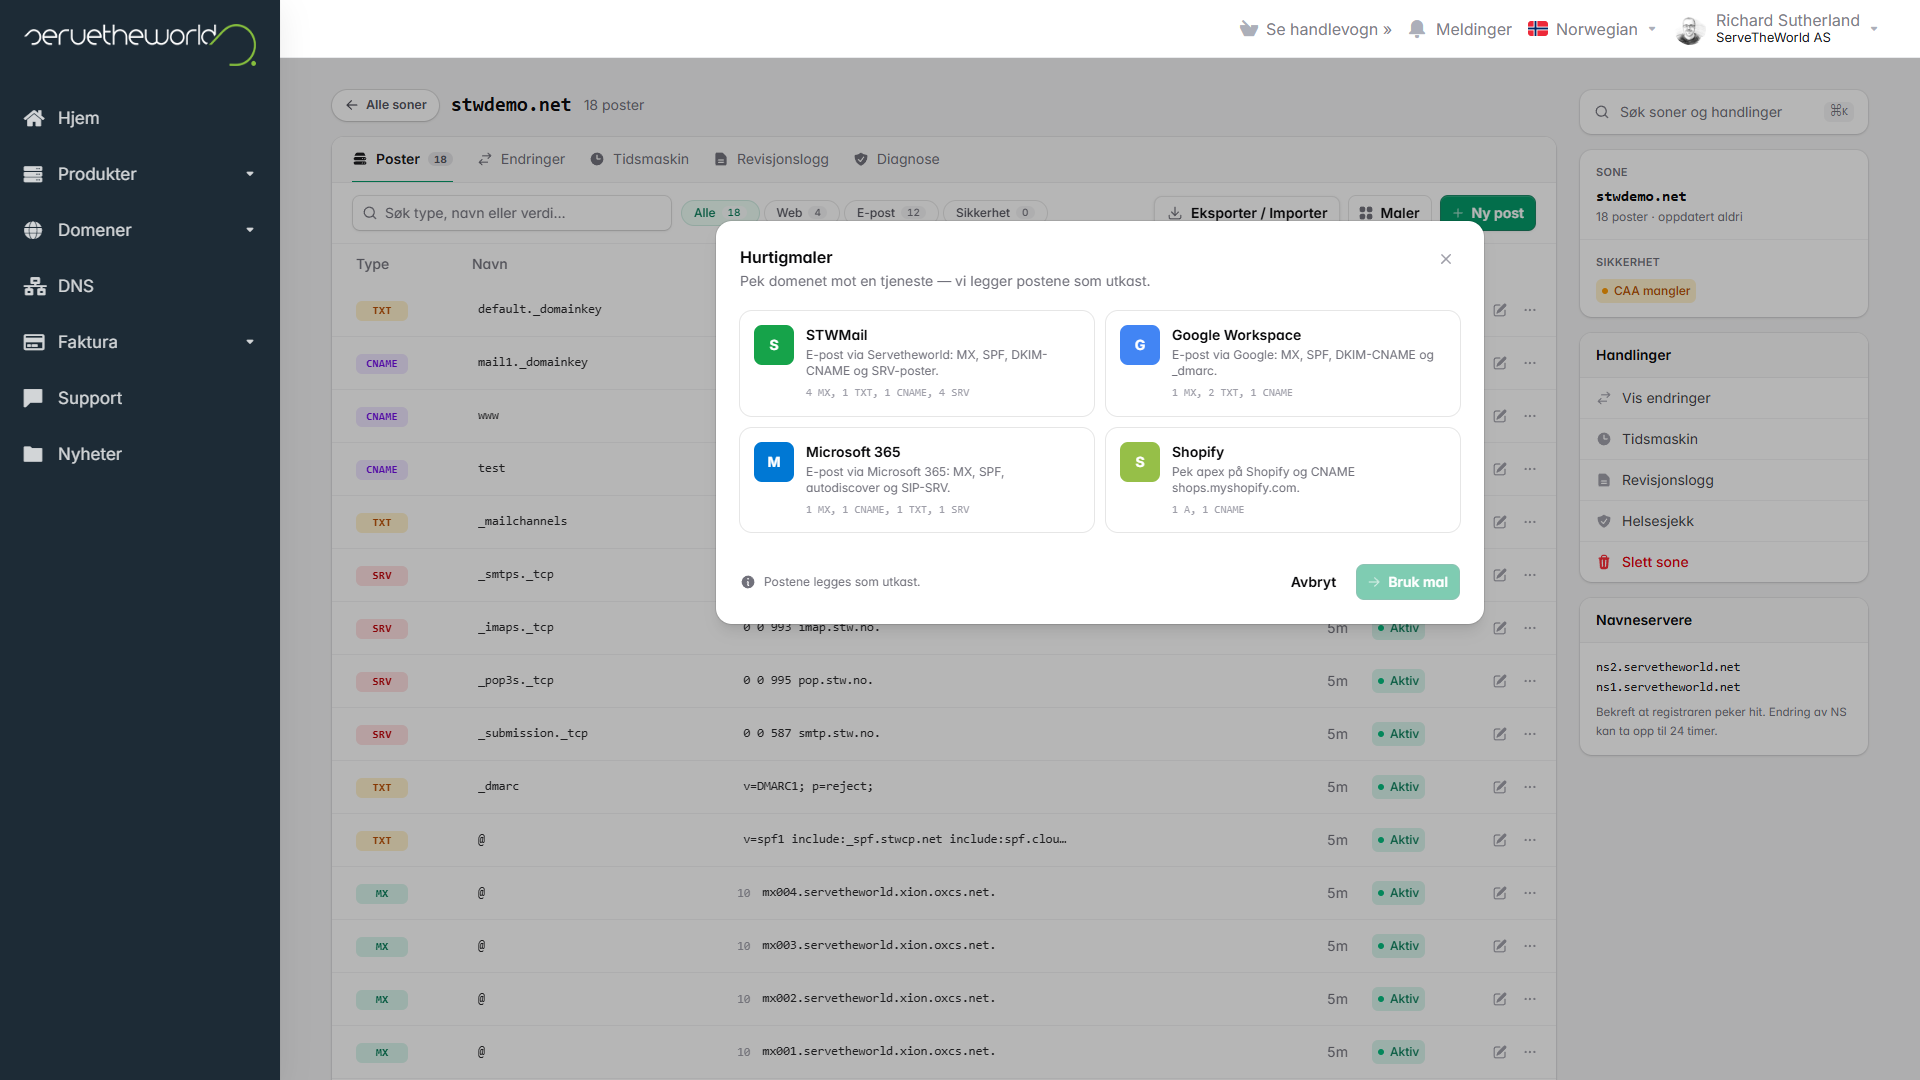Open more options for mx001 record row
This screenshot has height=1080, width=1920.
coord(1530,1052)
